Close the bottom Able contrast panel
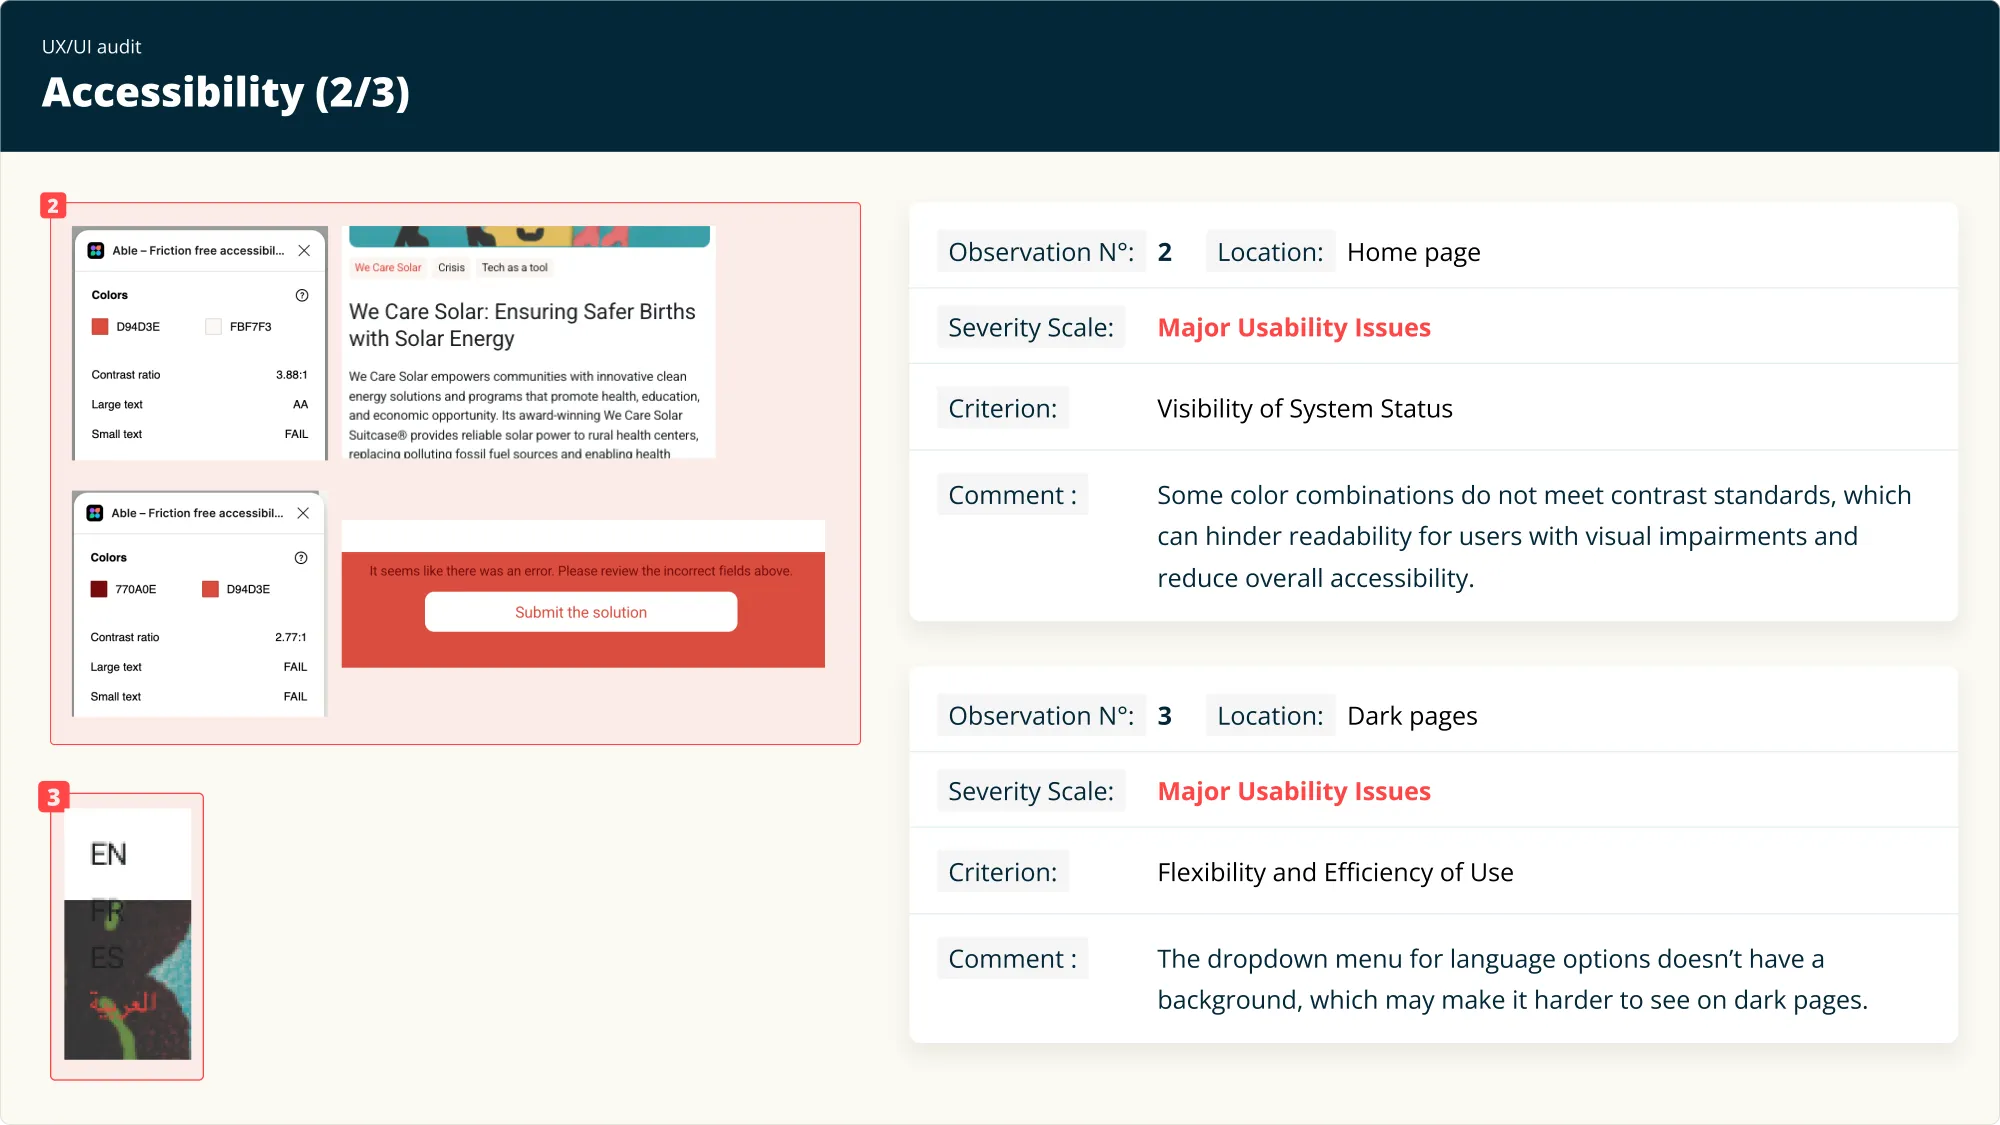This screenshot has height=1125, width=2000. [x=303, y=513]
